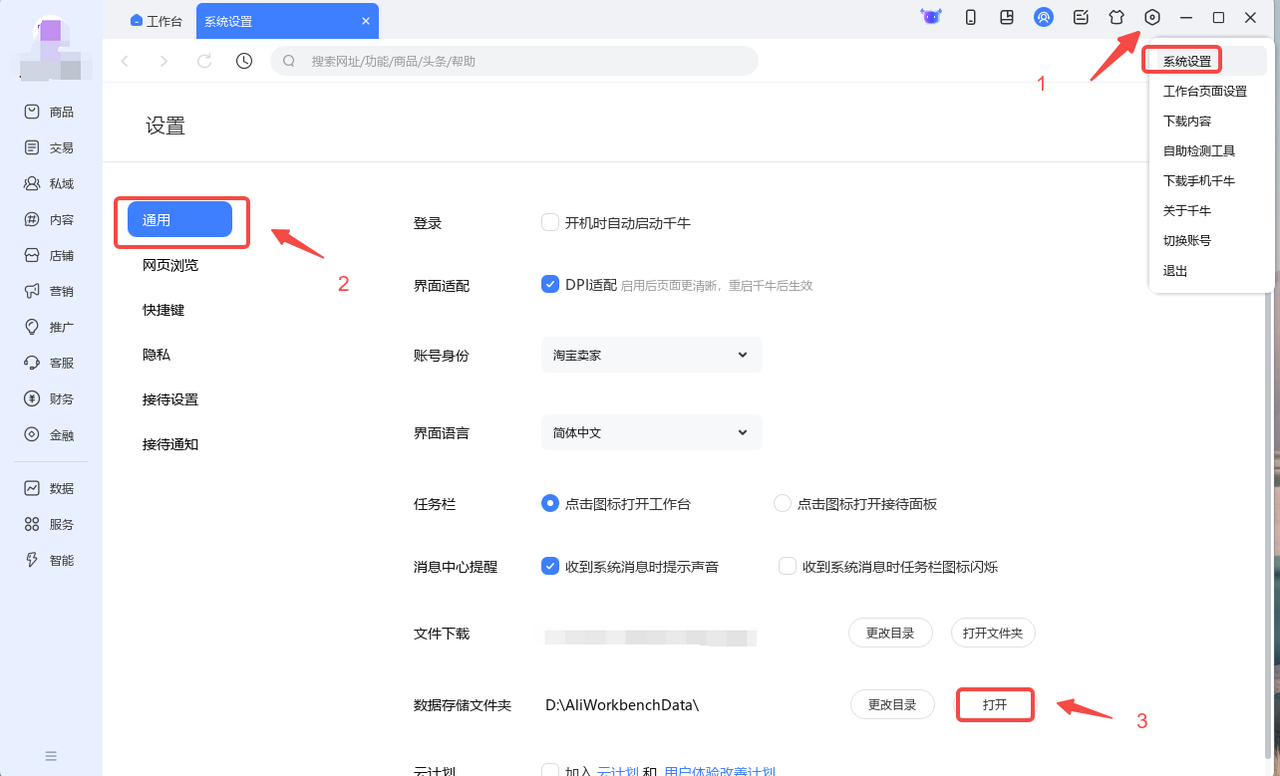Go forward with the right arrow navigation icon
Image resolution: width=1280 pixels, height=776 pixels.
(x=164, y=61)
